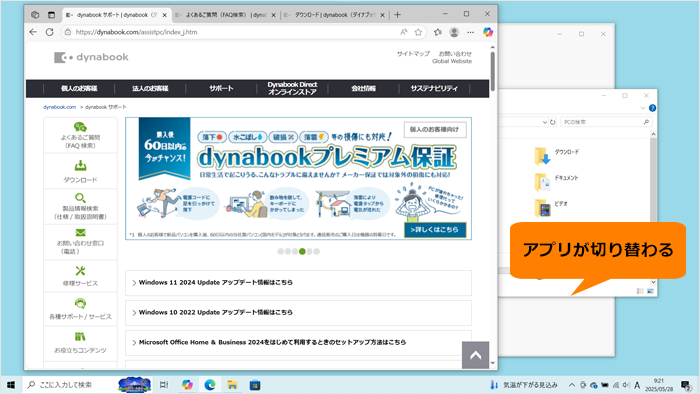The height and width of the screenshot is (394, 700).
Task: Open Dynabook Direct オンラインストア menu
Action: click(292, 88)
